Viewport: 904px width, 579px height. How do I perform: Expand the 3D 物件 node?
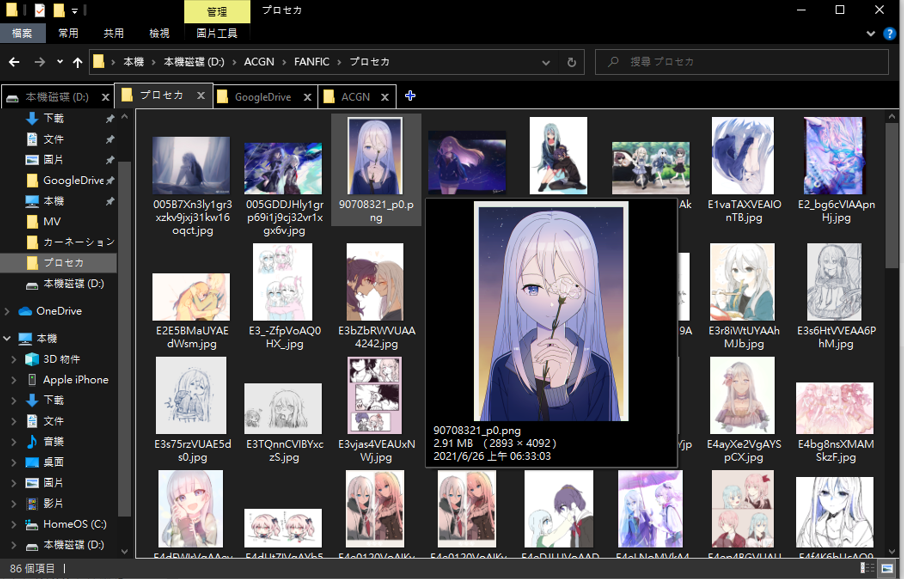point(14,359)
